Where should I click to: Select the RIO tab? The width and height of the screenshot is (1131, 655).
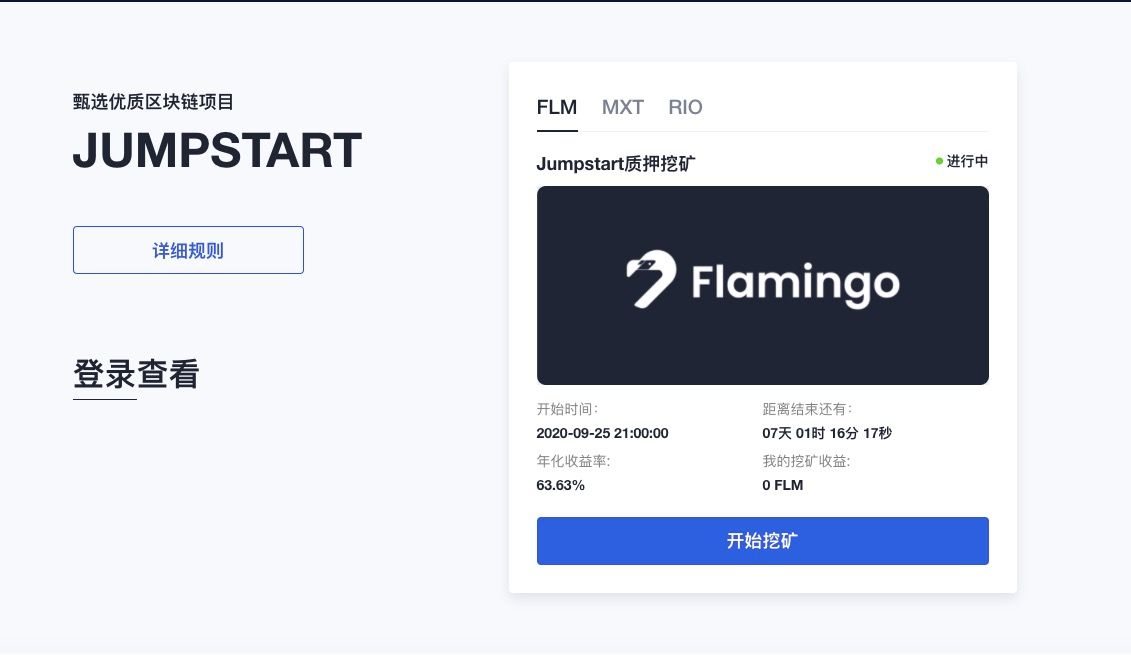tap(685, 107)
